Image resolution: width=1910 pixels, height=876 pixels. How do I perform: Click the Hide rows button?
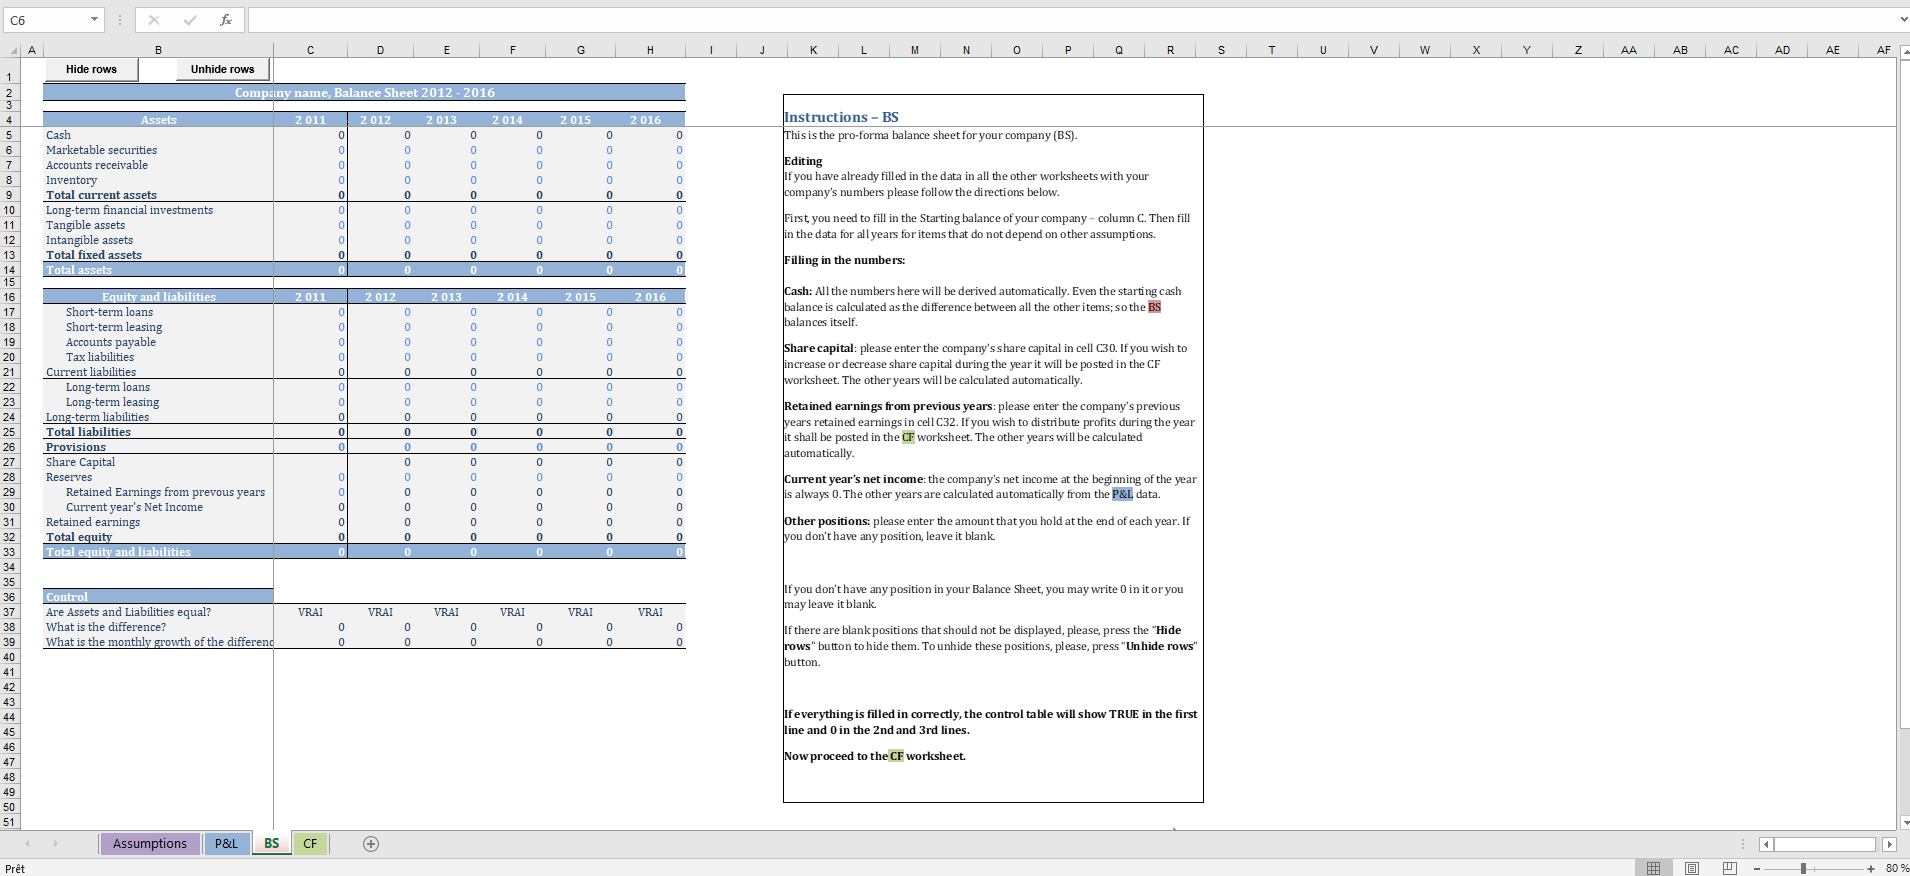coord(91,69)
